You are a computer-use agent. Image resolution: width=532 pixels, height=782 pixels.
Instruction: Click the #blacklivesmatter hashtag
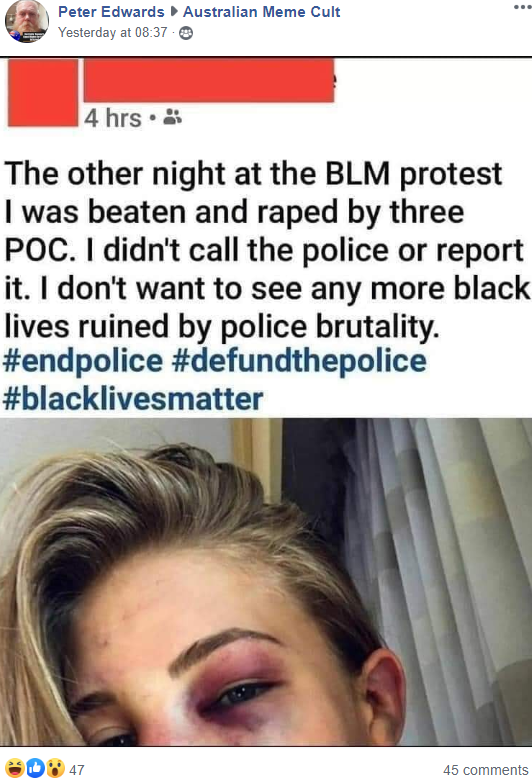coord(133,399)
